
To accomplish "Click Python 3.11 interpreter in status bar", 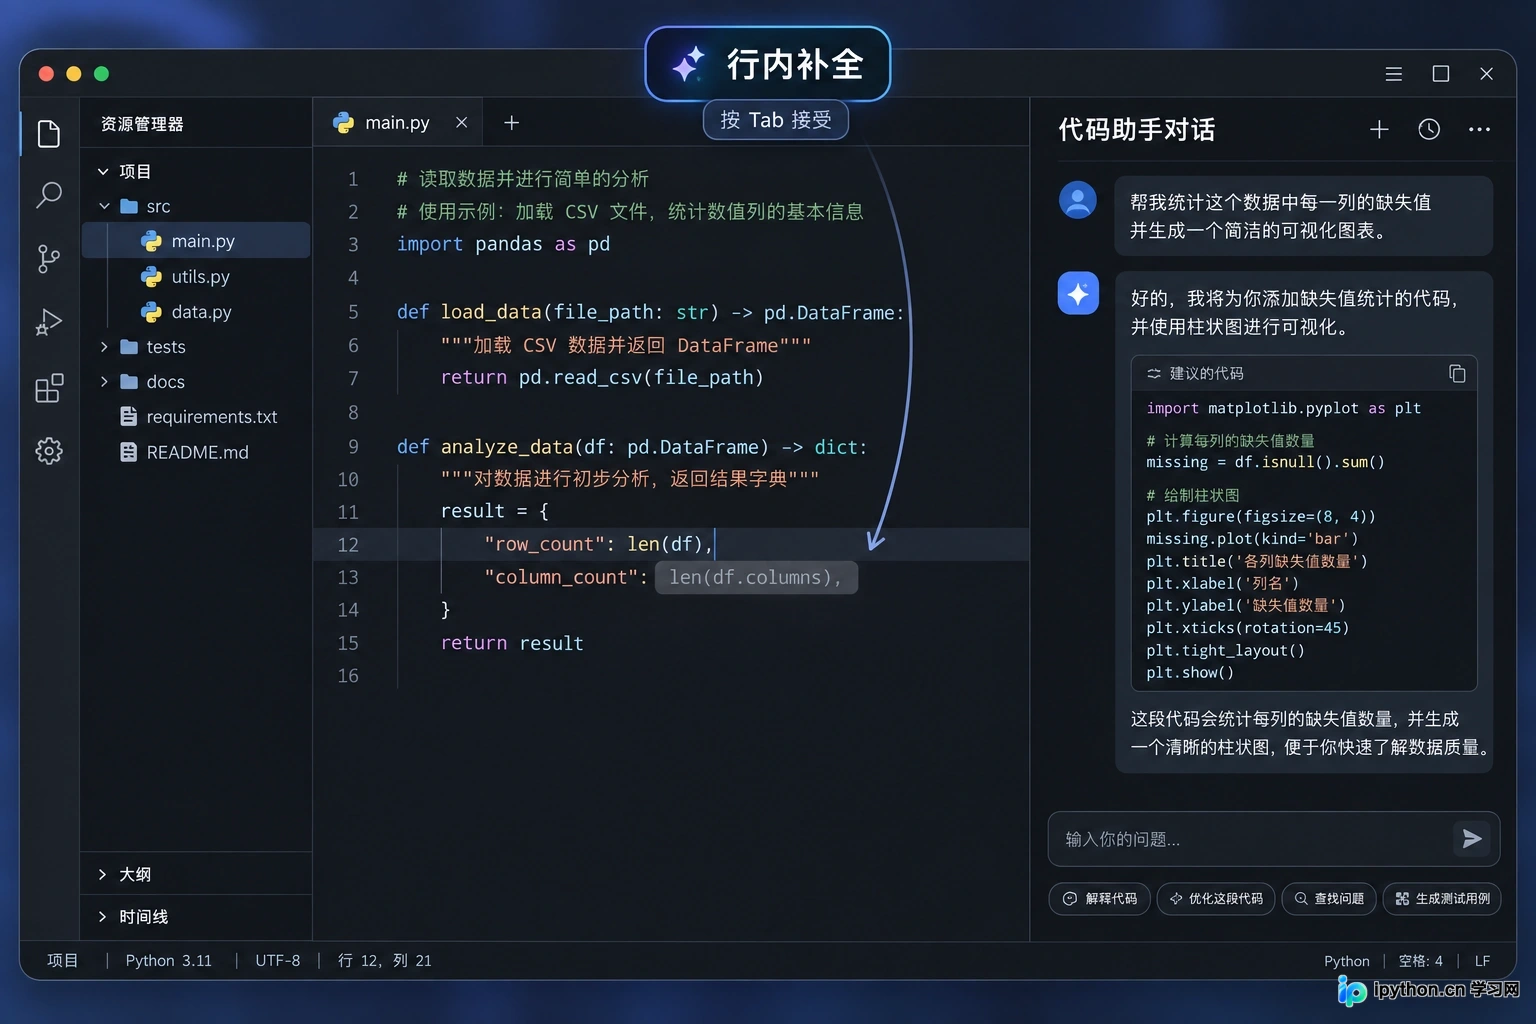I will click(169, 961).
